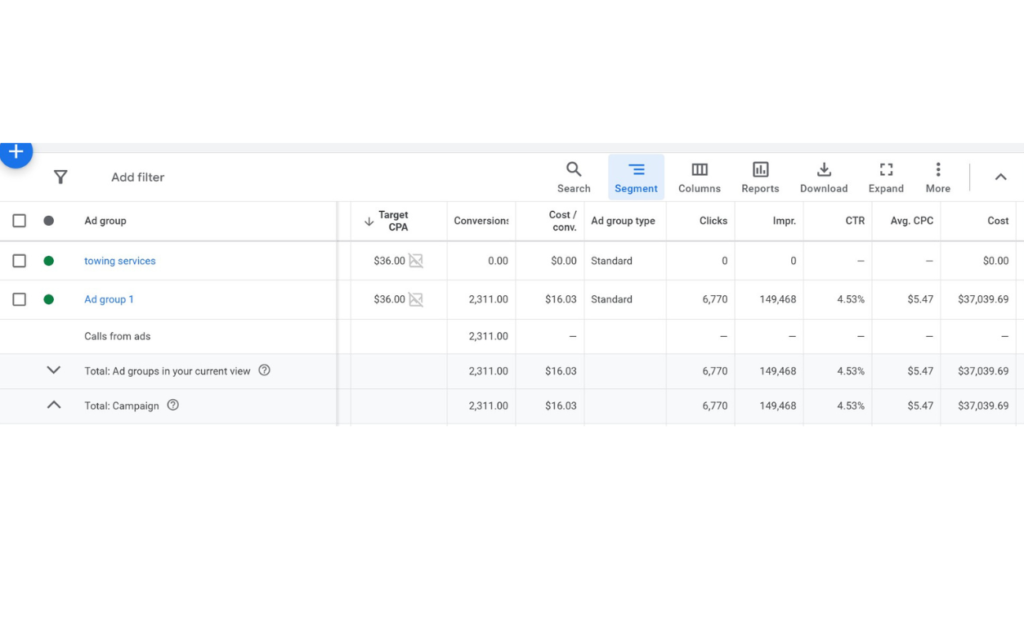Open the Reports option
Viewport: 1024px width, 637px height.
pos(760,177)
